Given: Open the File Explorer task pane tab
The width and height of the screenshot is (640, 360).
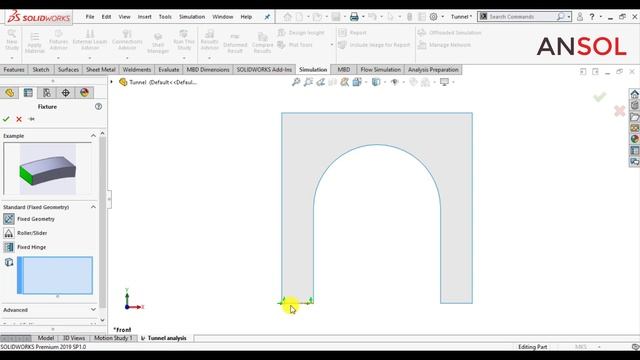Looking at the screenshot, I should click(635, 117).
